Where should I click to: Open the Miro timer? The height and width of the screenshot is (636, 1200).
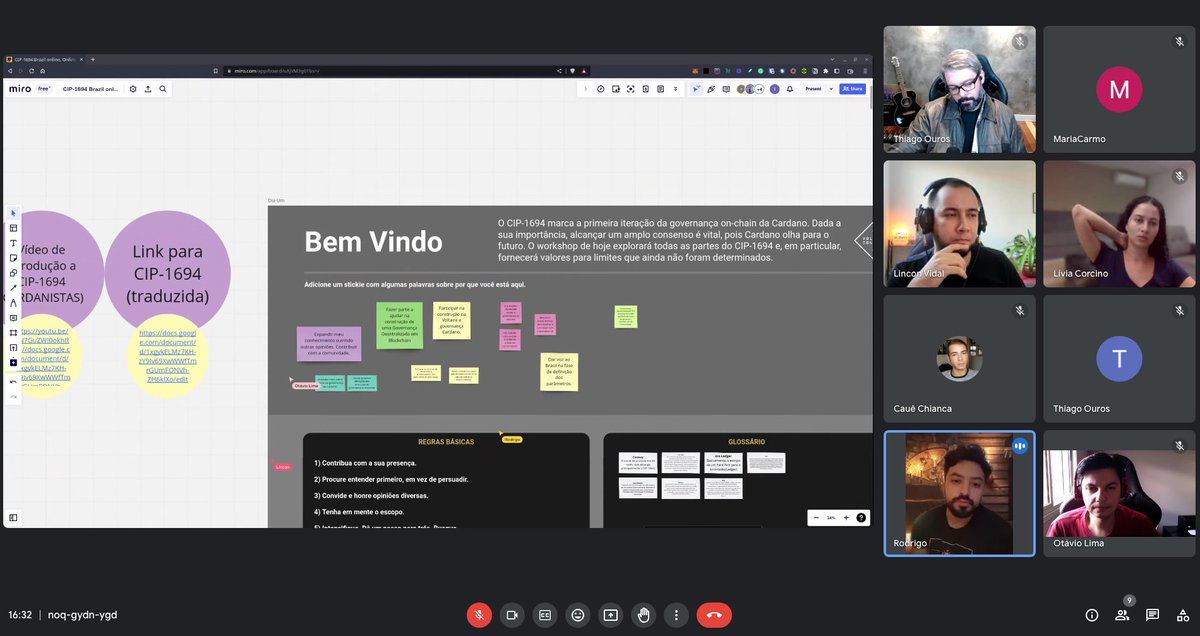point(601,89)
